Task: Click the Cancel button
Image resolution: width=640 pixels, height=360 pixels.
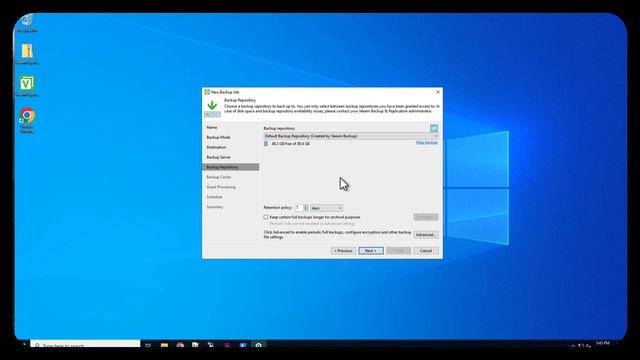Action: click(426, 251)
